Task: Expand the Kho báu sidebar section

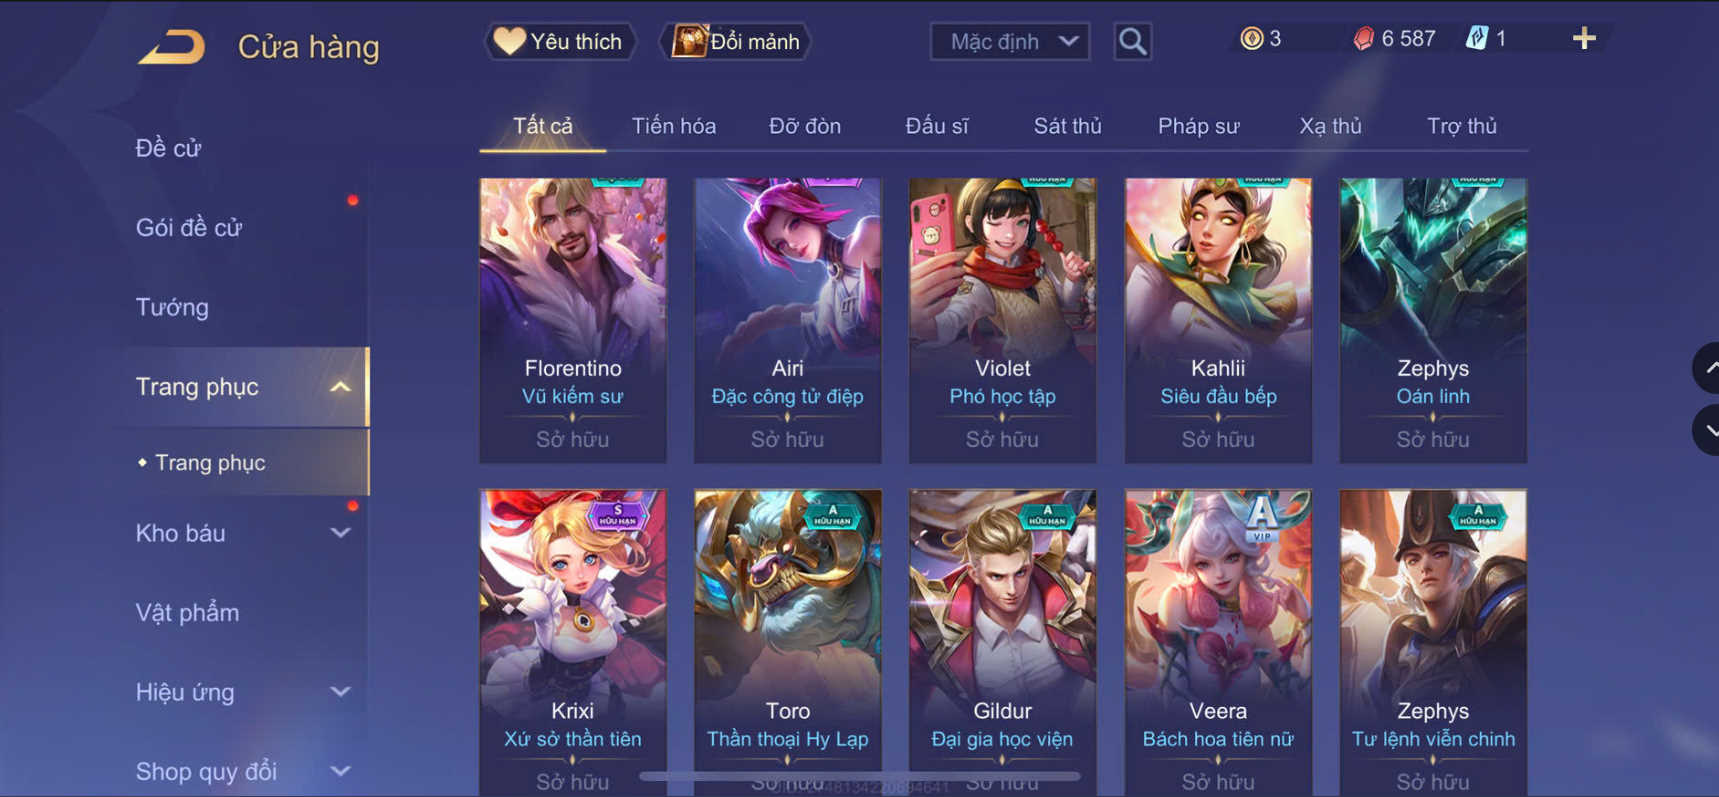Action: (x=340, y=533)
